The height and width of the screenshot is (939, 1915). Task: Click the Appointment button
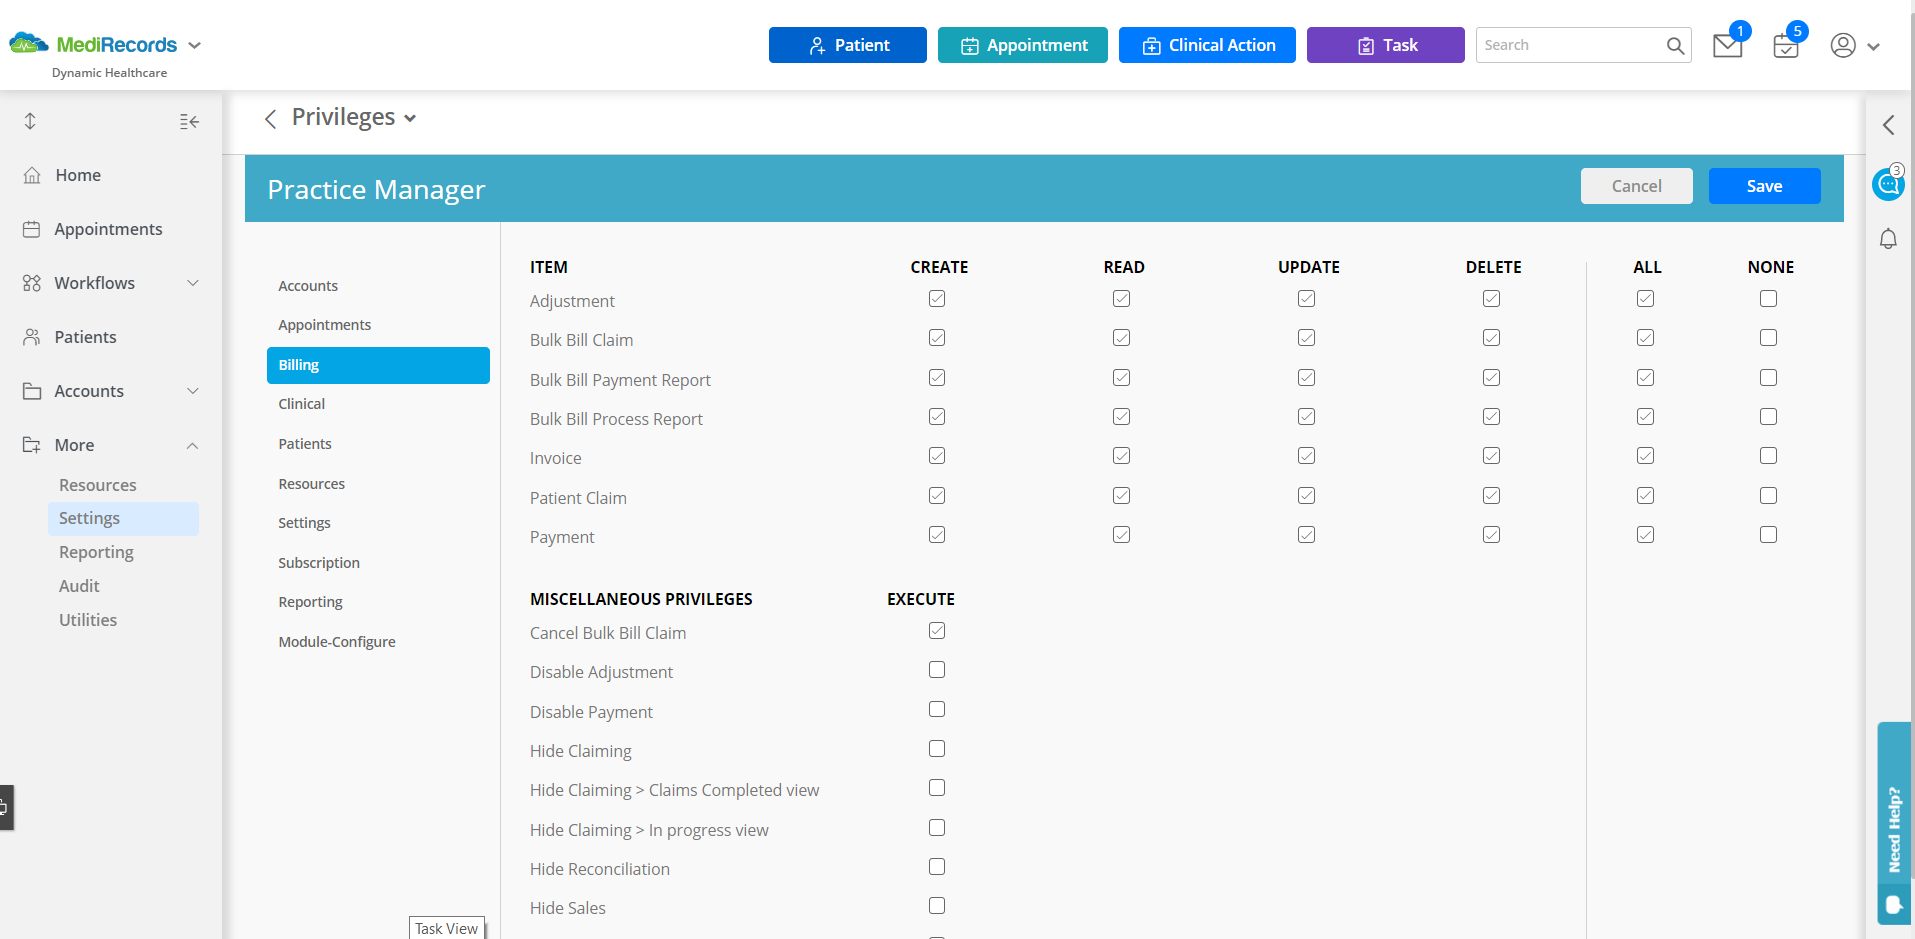[1023, 45]
